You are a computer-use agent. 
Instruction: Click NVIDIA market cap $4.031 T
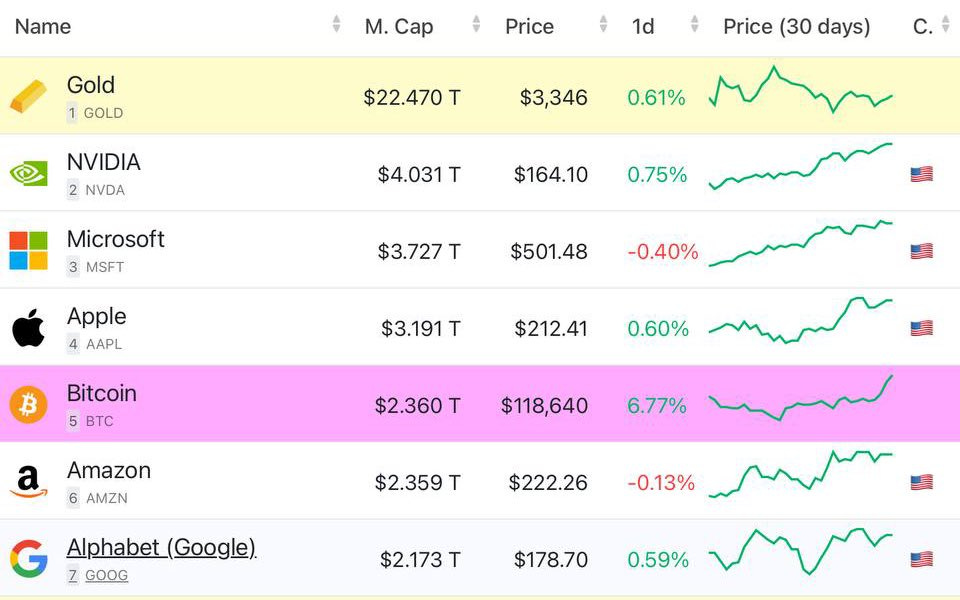(419, 174)
